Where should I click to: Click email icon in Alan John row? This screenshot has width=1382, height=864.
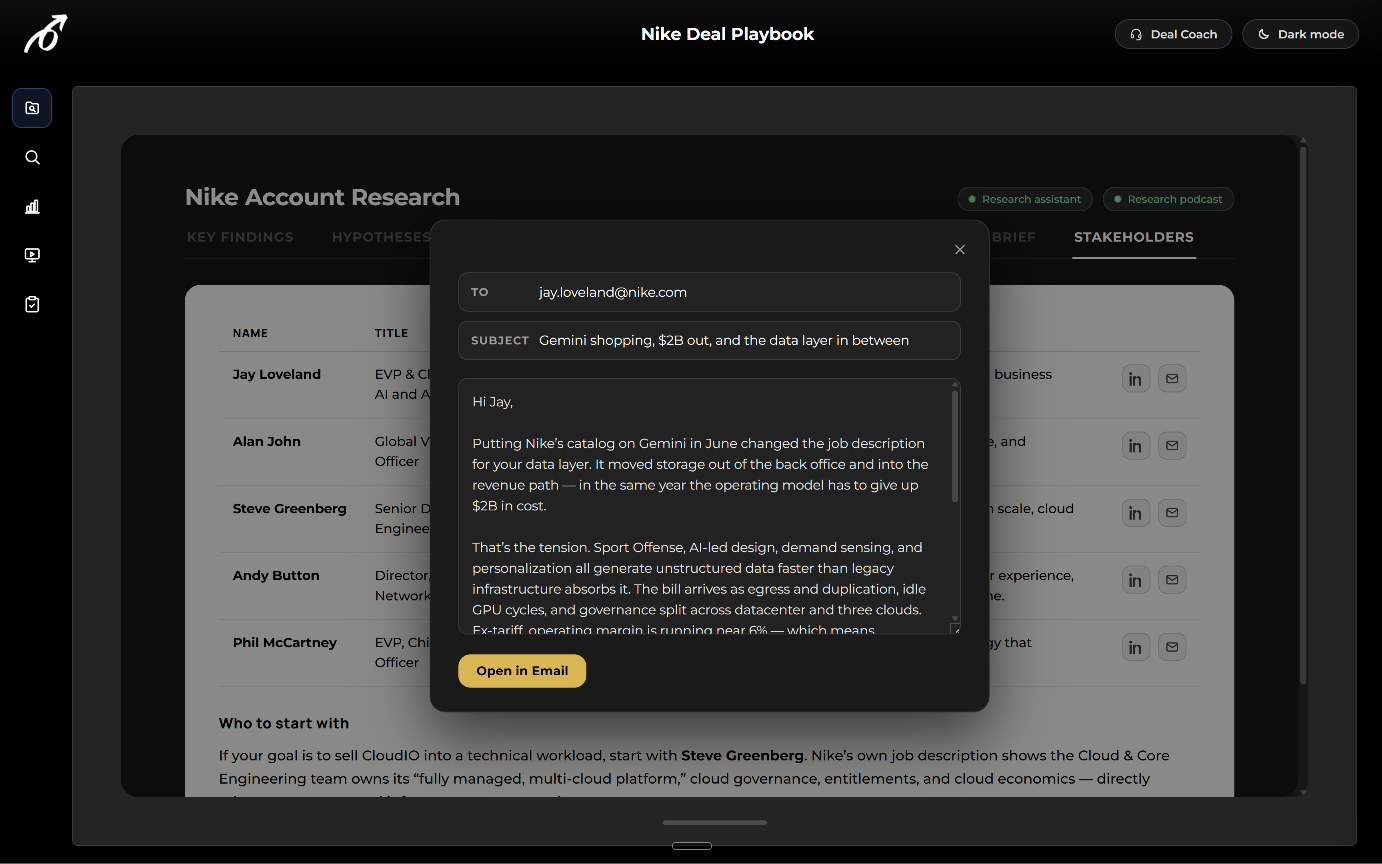point(1172,446)
